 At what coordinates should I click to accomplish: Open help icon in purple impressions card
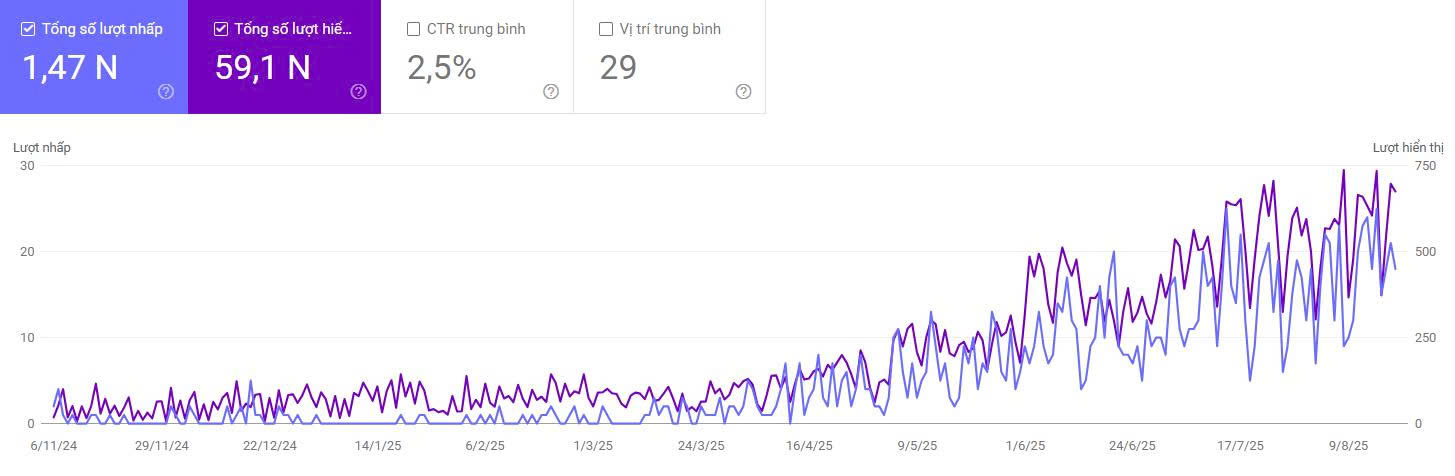click(x=359, y=92)
